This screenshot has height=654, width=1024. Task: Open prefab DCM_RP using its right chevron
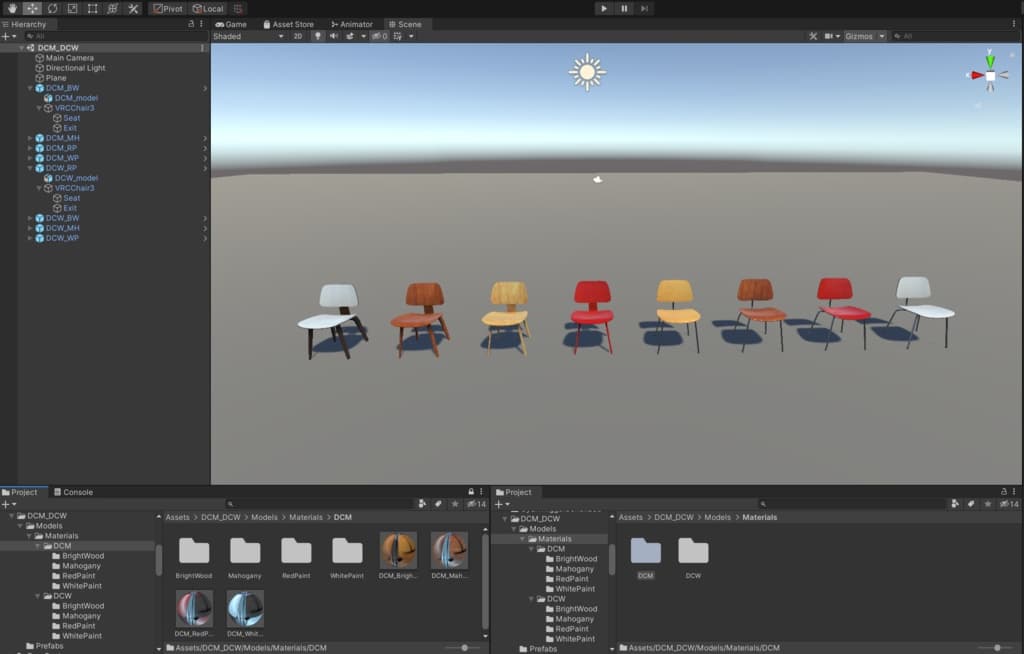pos(205,148)
